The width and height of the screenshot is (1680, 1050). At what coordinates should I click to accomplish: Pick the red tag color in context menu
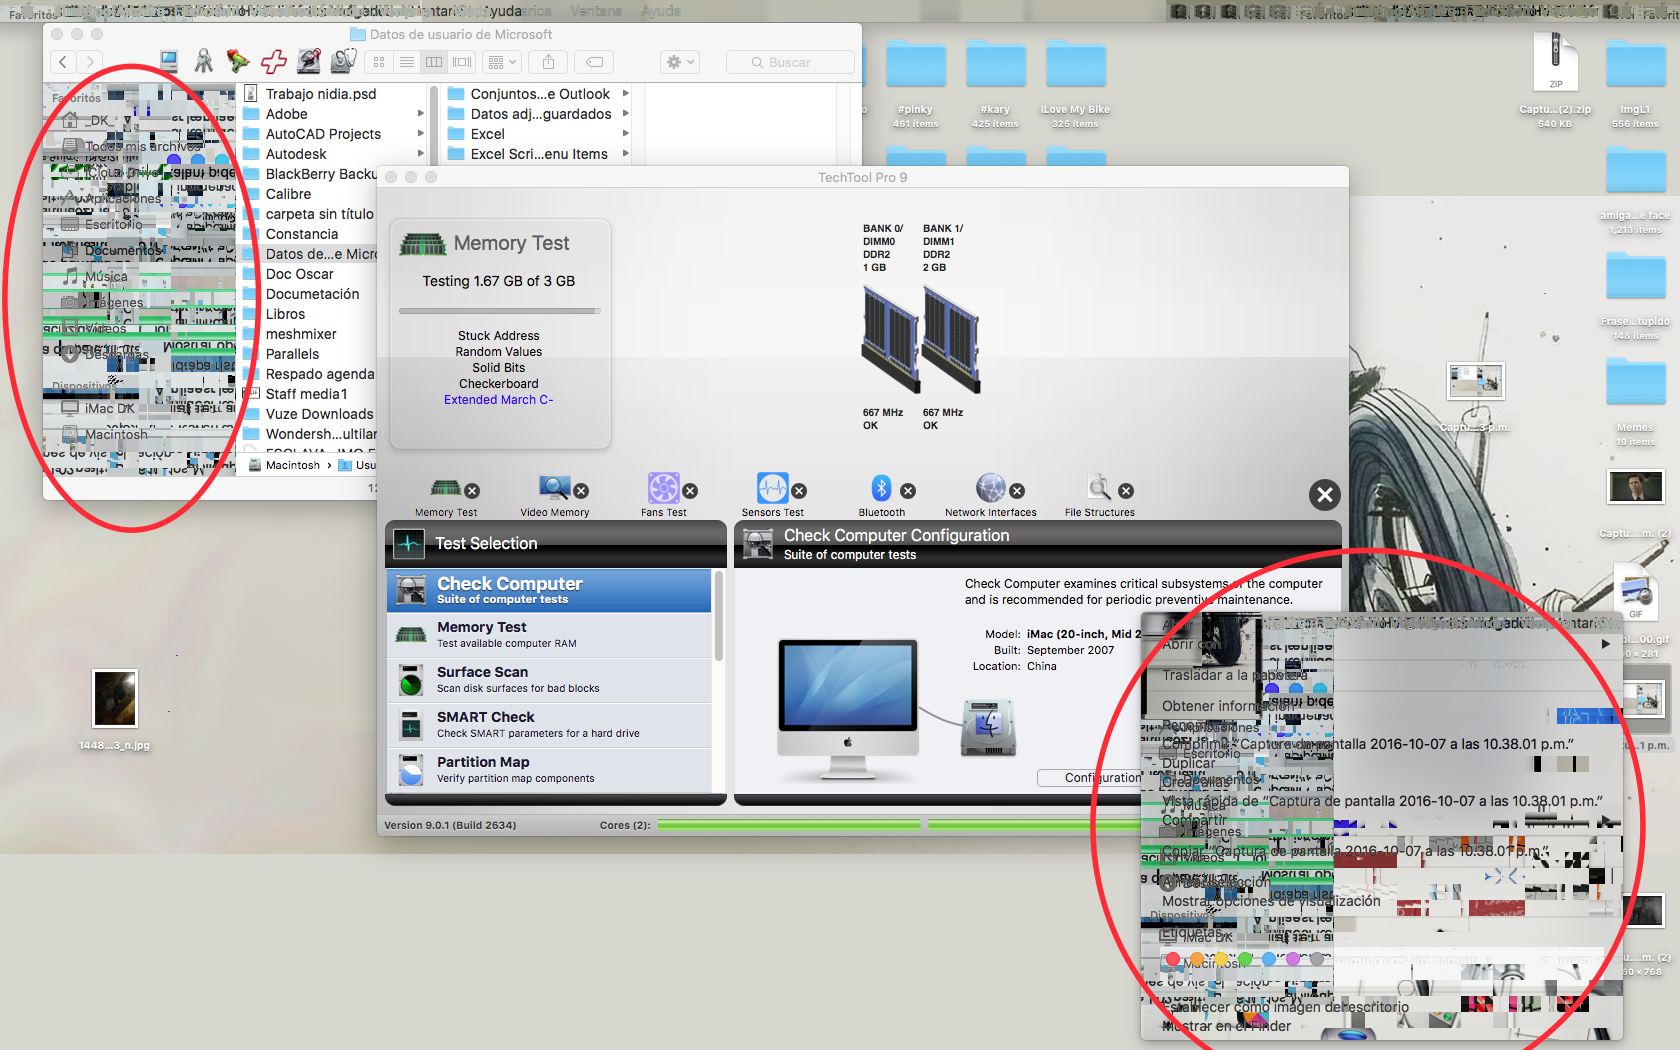[1173, 959]
